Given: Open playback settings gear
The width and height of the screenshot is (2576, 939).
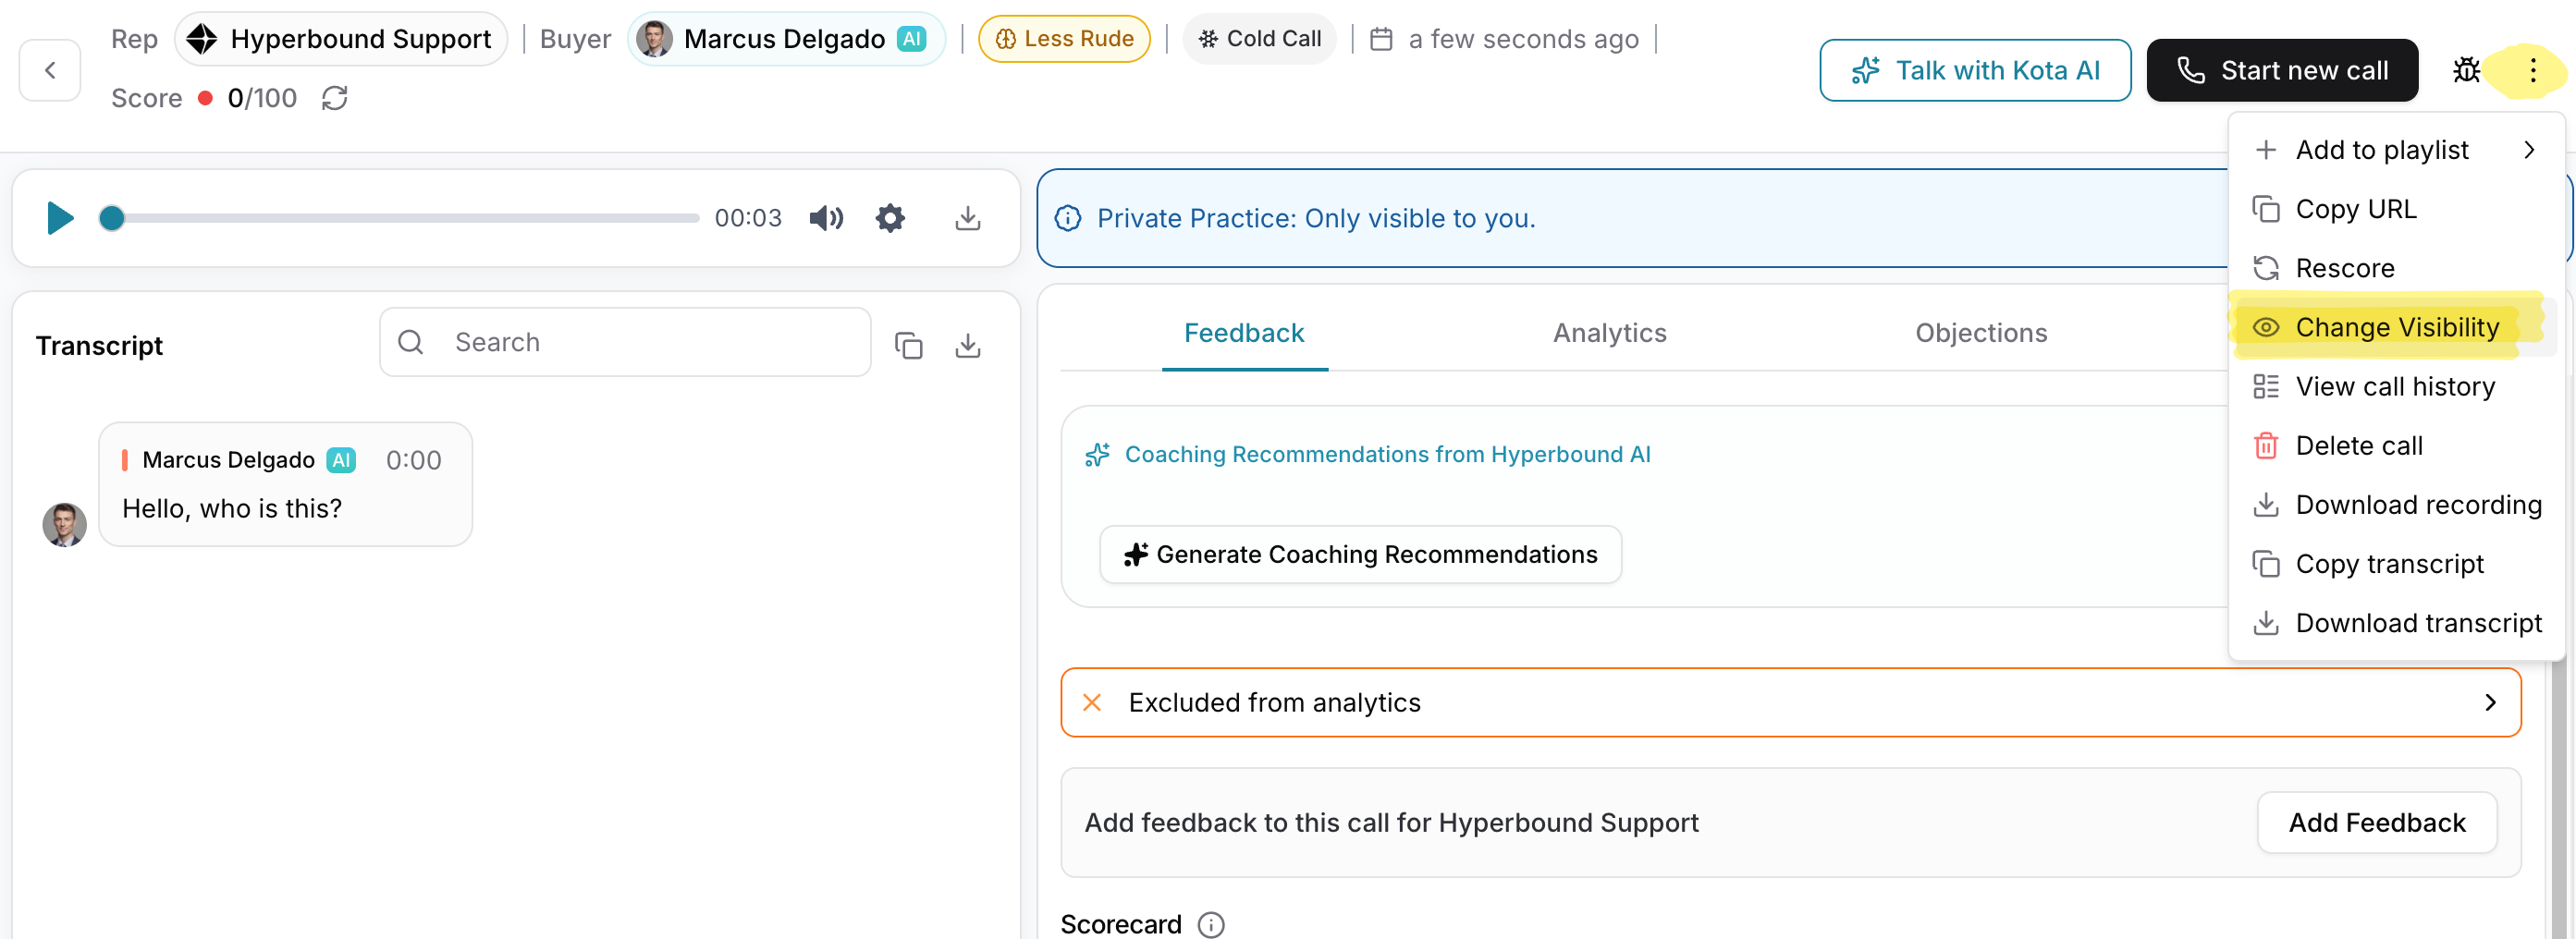Looking at the screenshot, I should click(890, 218).
